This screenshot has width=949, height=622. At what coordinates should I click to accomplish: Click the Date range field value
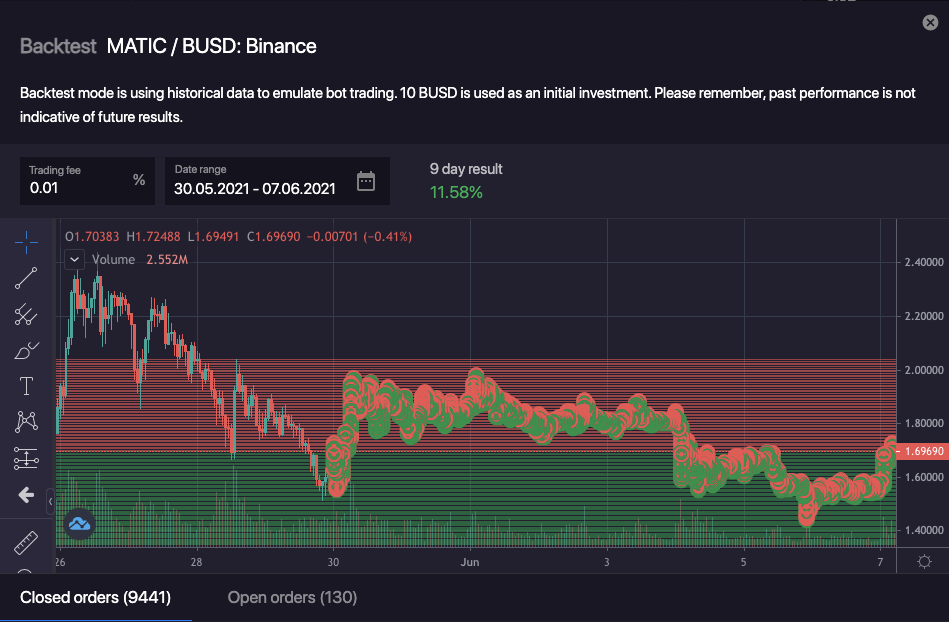coord(255,187)
